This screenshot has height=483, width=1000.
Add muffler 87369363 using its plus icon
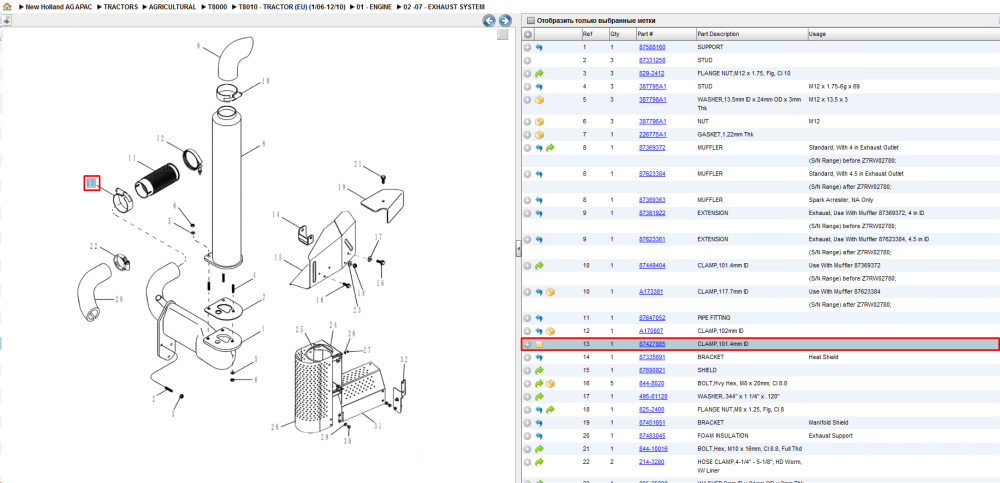tap(527, 200)
